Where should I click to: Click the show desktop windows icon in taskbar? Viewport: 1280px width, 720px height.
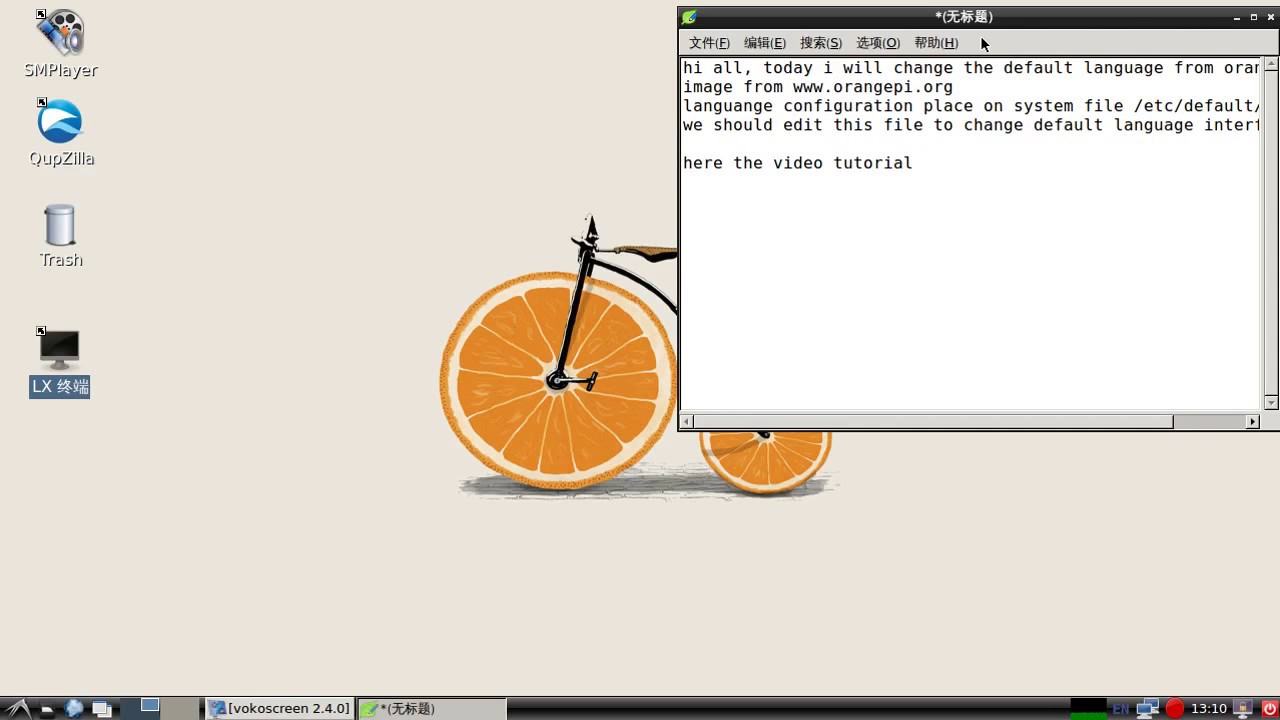[x=102, y=709]
